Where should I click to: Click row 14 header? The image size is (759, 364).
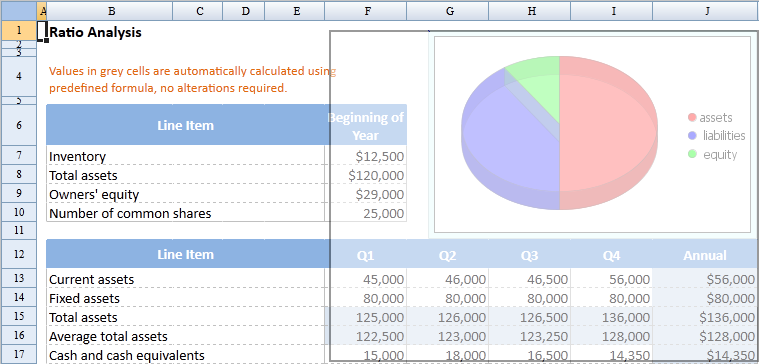(x=19, y=297)
